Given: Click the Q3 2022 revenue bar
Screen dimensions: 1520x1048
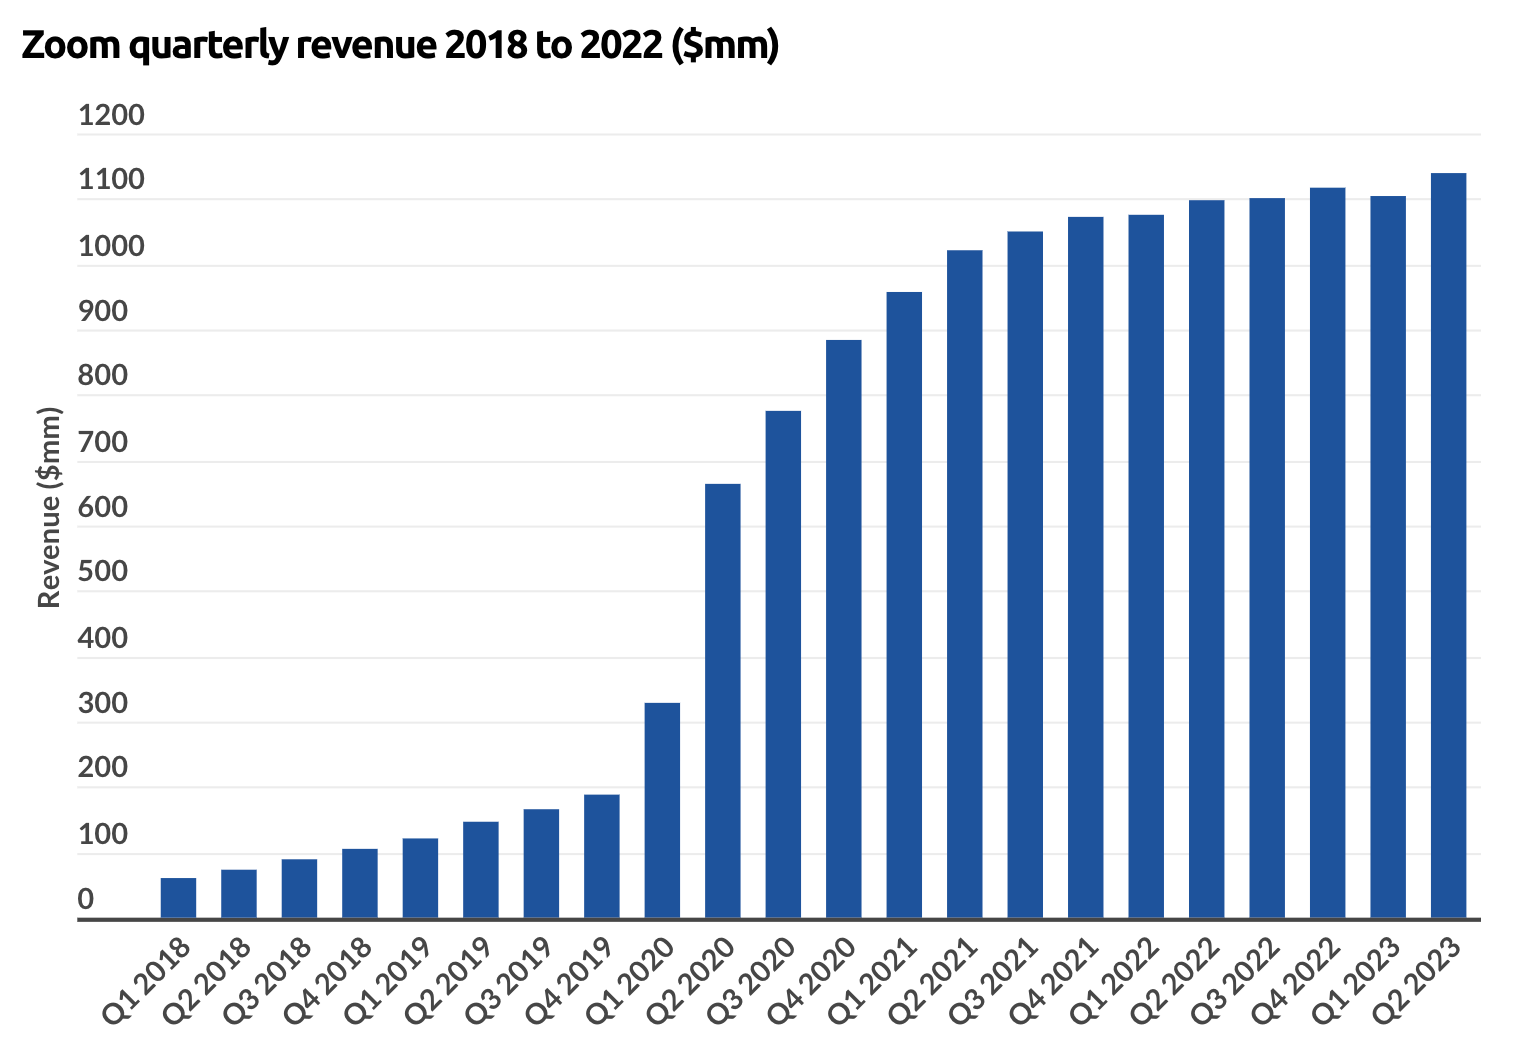Looking at the screenshot, I should [1267, 558].
